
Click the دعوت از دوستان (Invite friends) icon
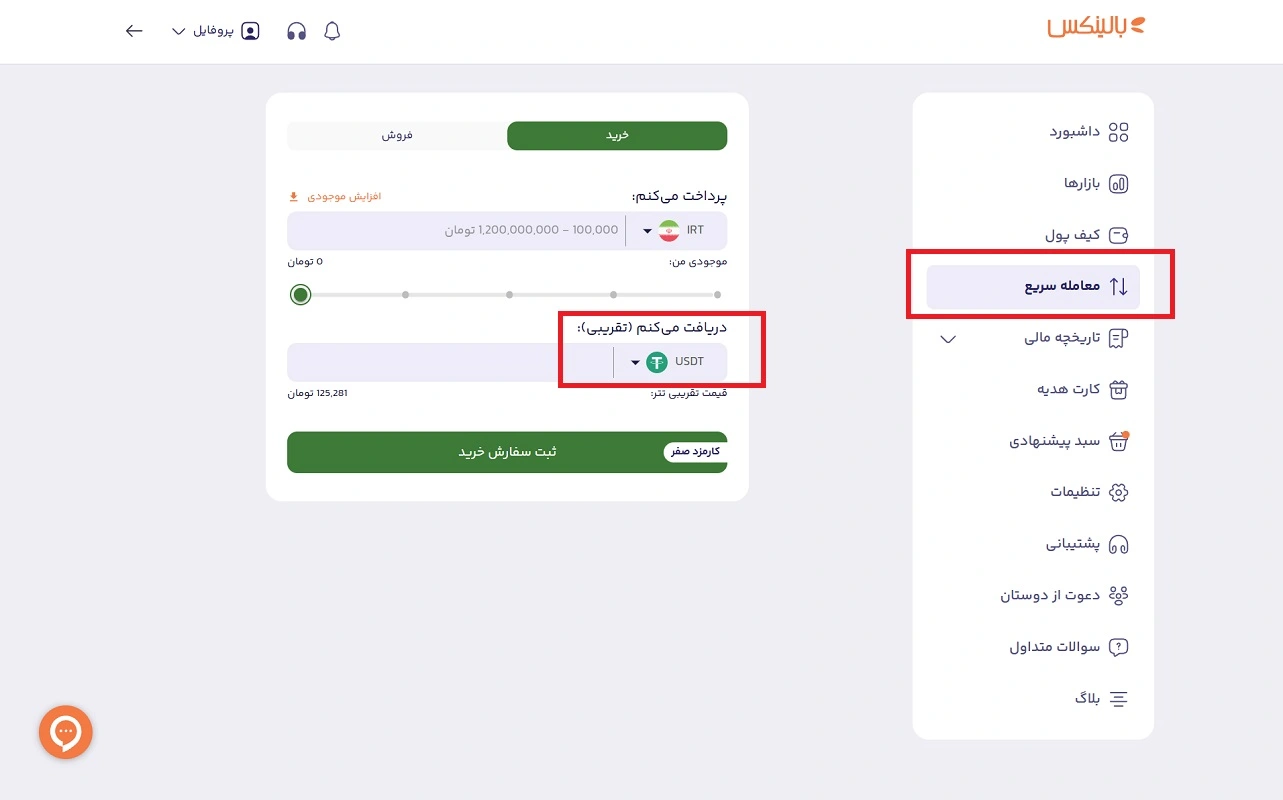tap(1118, 594)
